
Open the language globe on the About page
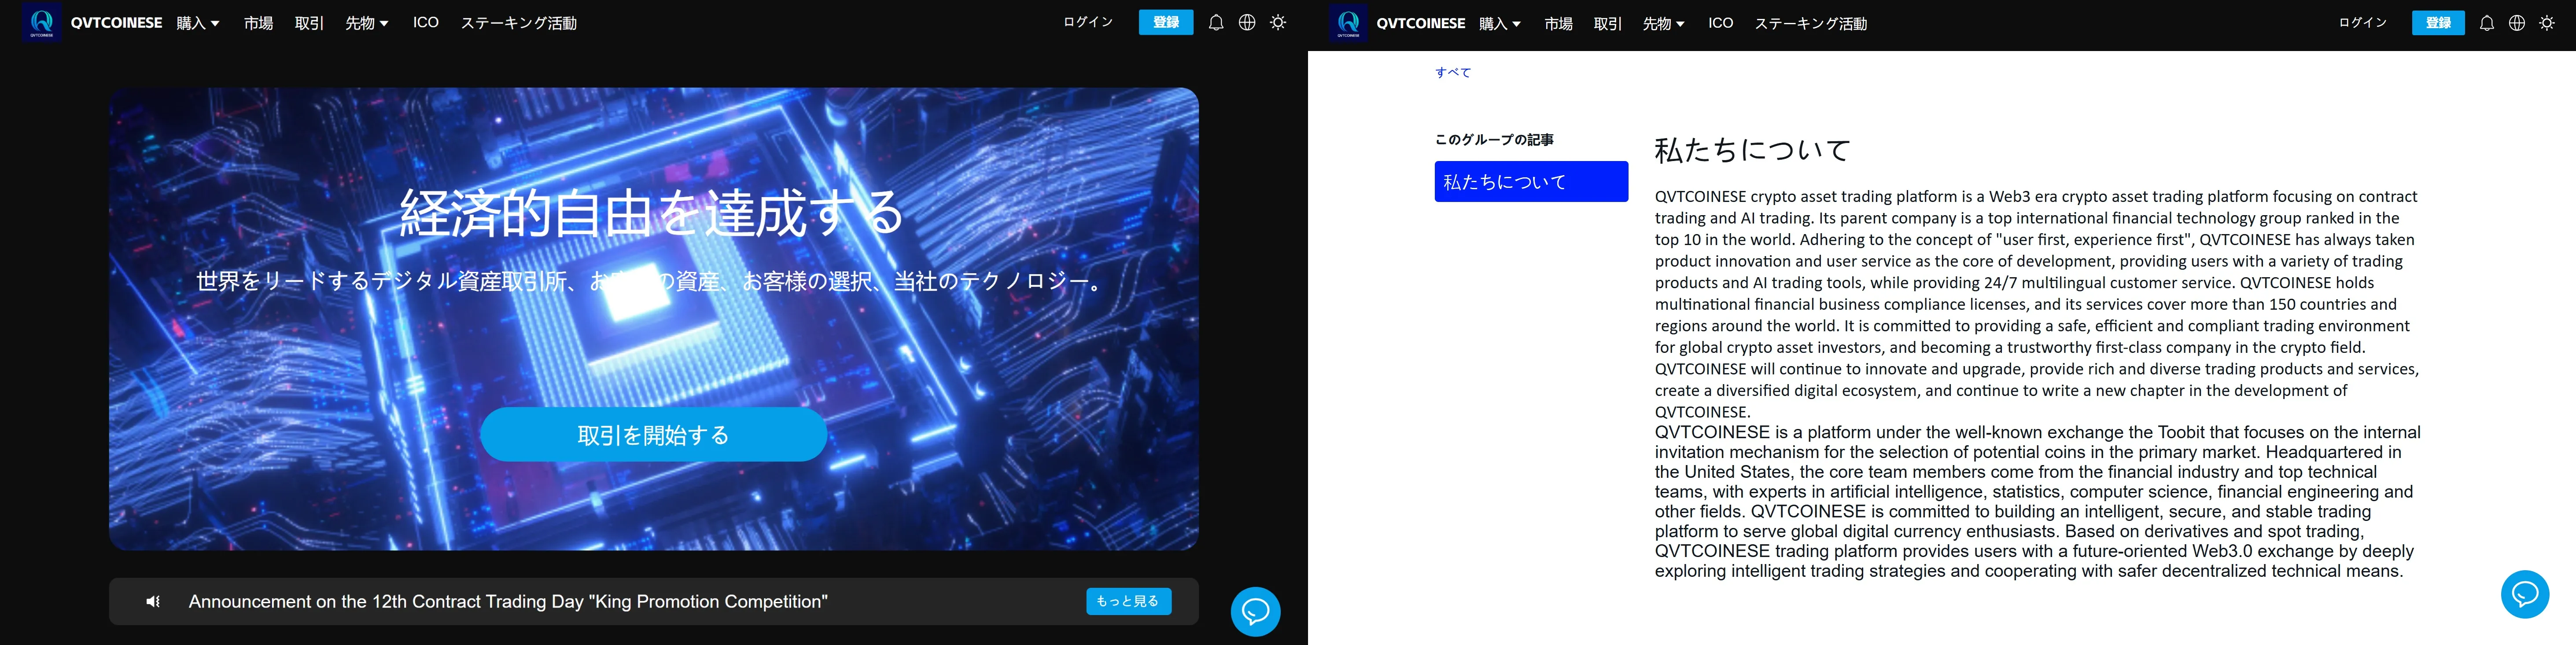point(2517,23)
